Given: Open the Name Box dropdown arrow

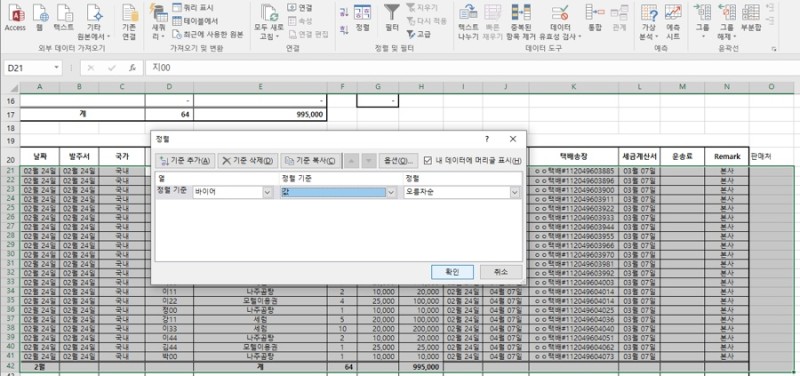Looking at the screenshot, I should click(x=57, y=68).
